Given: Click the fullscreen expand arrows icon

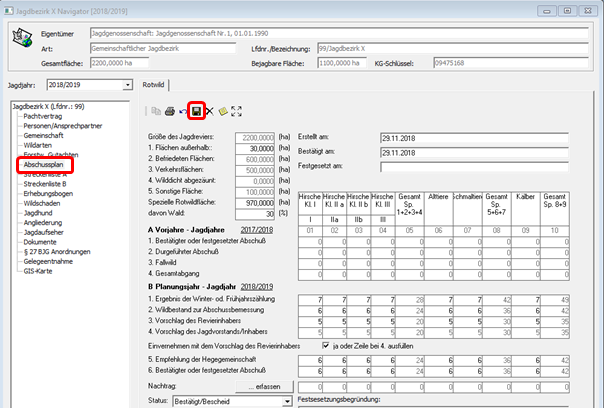Looking at the screenshot, I should (x=237, y=111).
